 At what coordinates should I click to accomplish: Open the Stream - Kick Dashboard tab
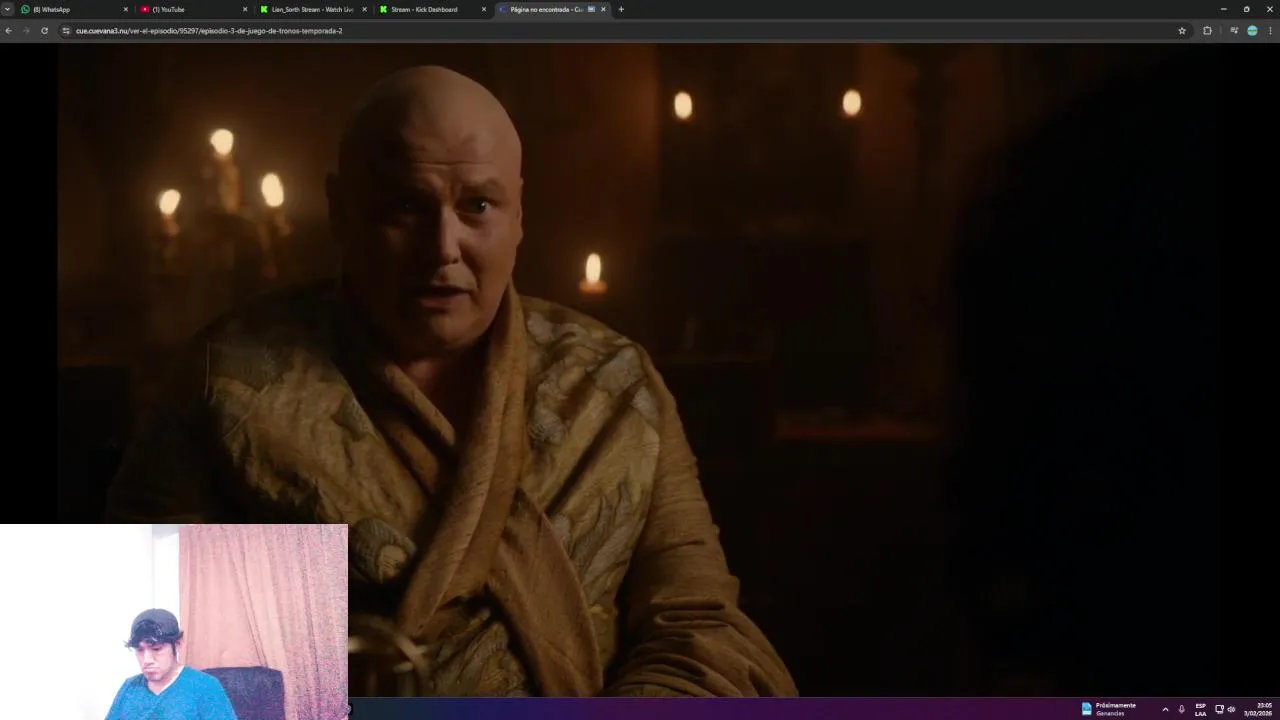coord(433,9)
